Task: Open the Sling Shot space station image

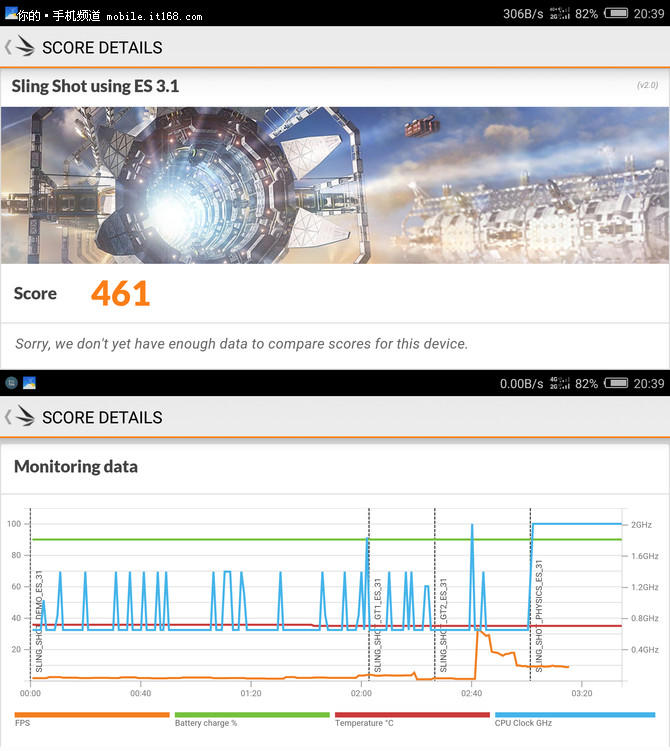Action: click(x=335, y=185)
